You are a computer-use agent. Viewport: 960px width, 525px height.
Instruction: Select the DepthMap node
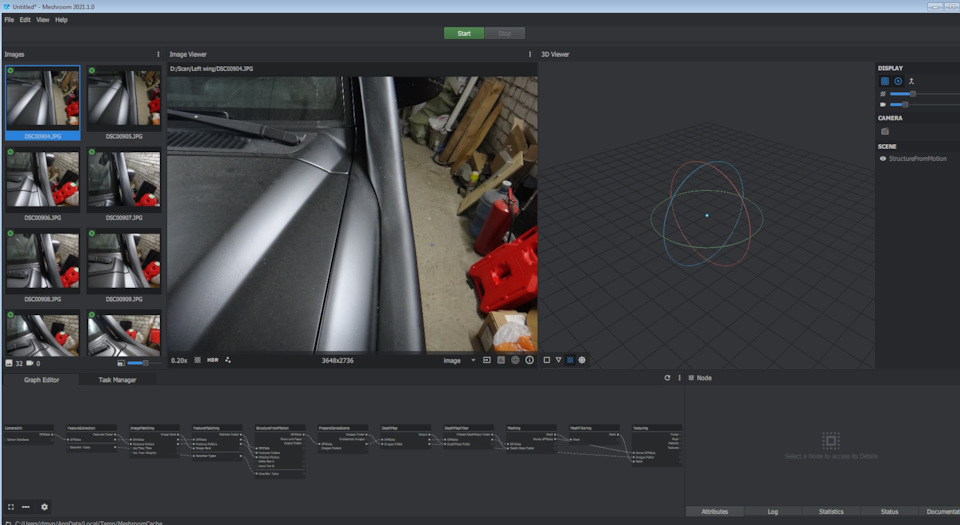coord(405,437)
